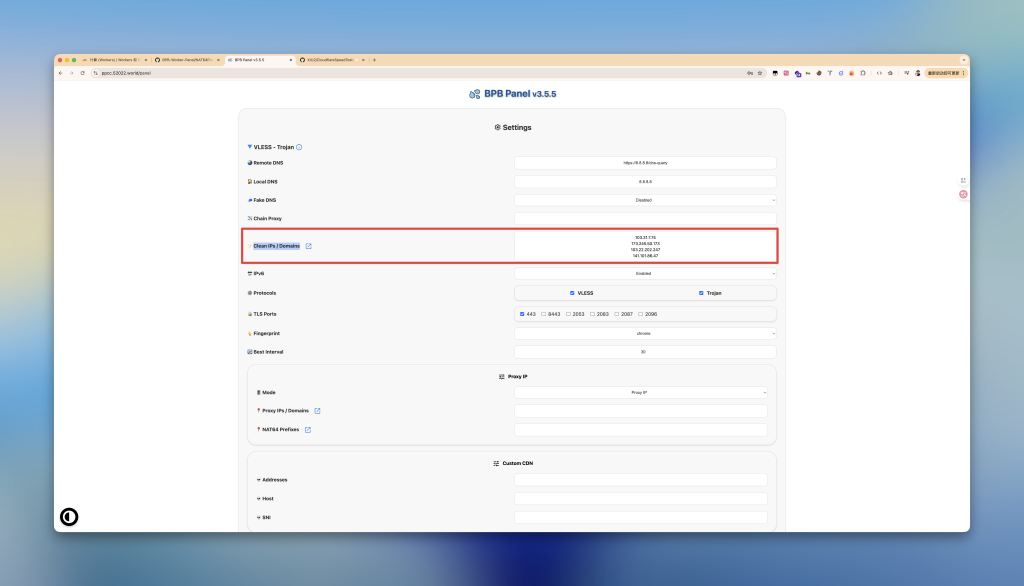Screen dimensions: 1024x586
Task: Click the Chain Proxy input field
Action: (x=645, y=218)
